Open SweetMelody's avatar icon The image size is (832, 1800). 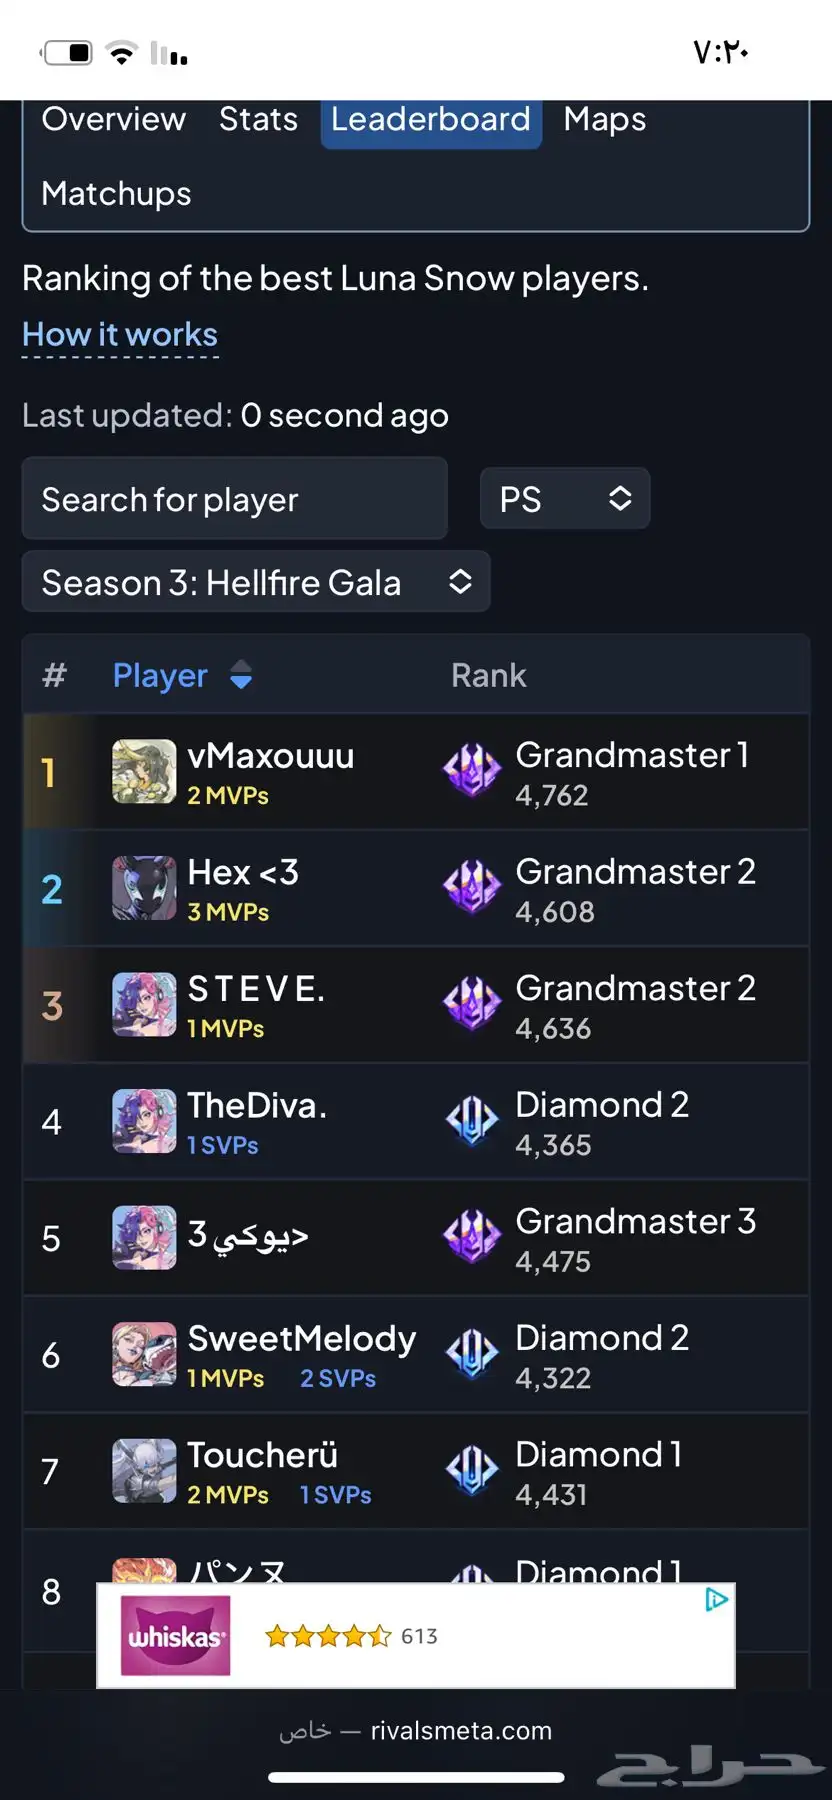tap(144, 1354)
